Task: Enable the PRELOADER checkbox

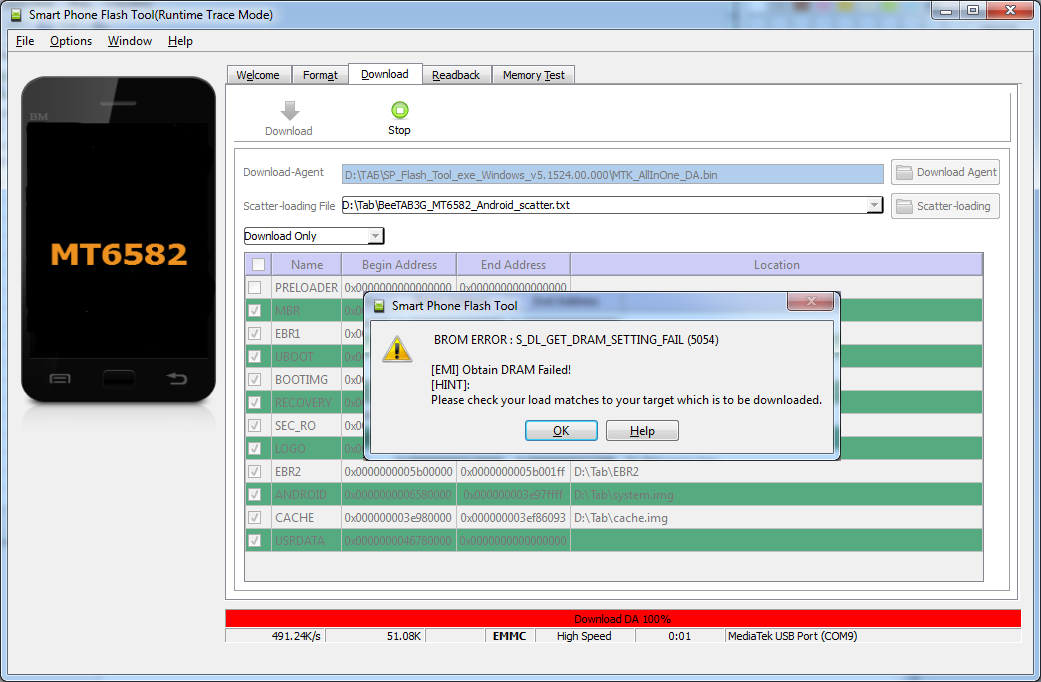Action: coord(254,288)
